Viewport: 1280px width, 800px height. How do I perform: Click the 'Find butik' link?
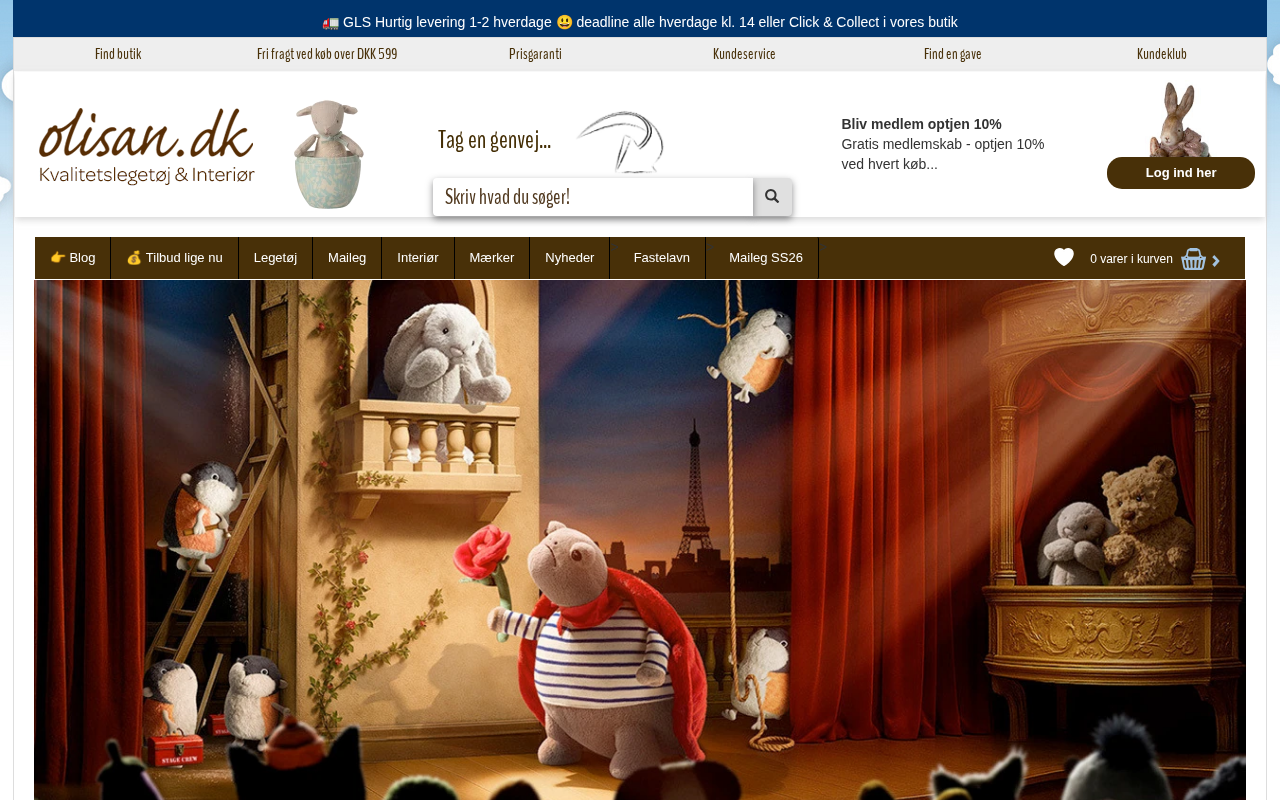pyautogui.click(x=118, y=54)
